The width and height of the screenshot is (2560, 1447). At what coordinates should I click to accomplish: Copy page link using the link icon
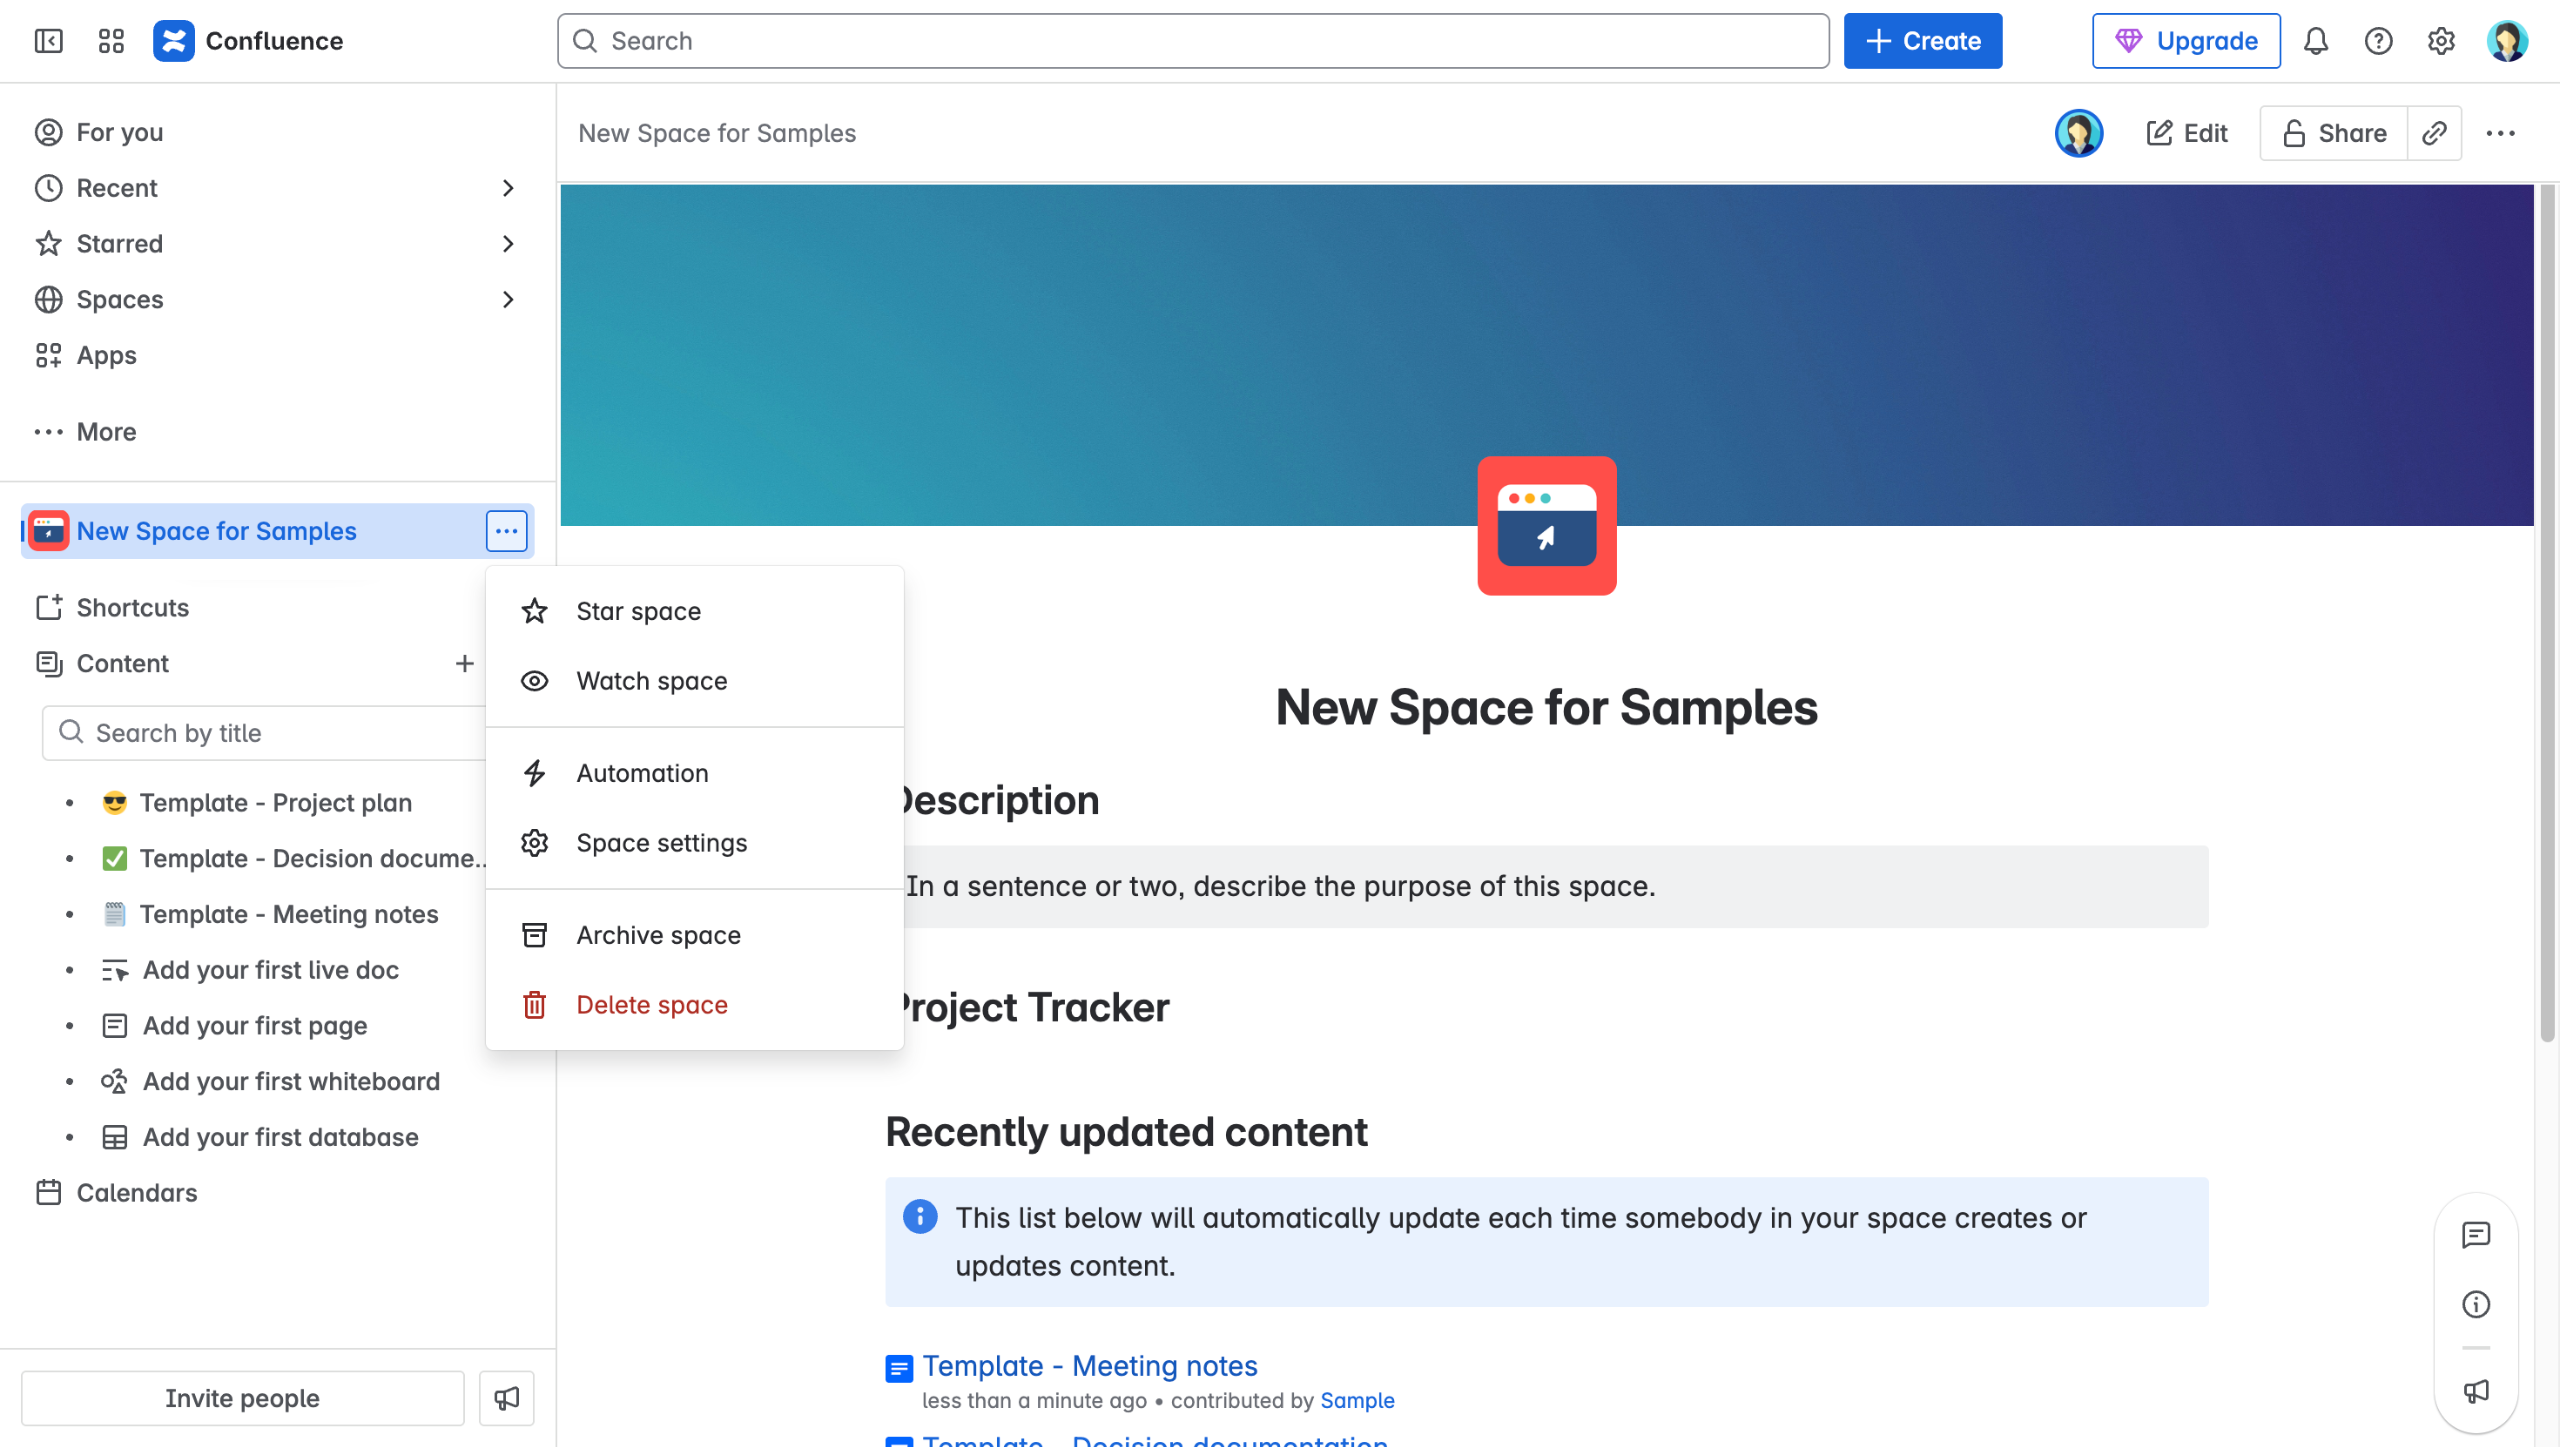click(2435, 132)
